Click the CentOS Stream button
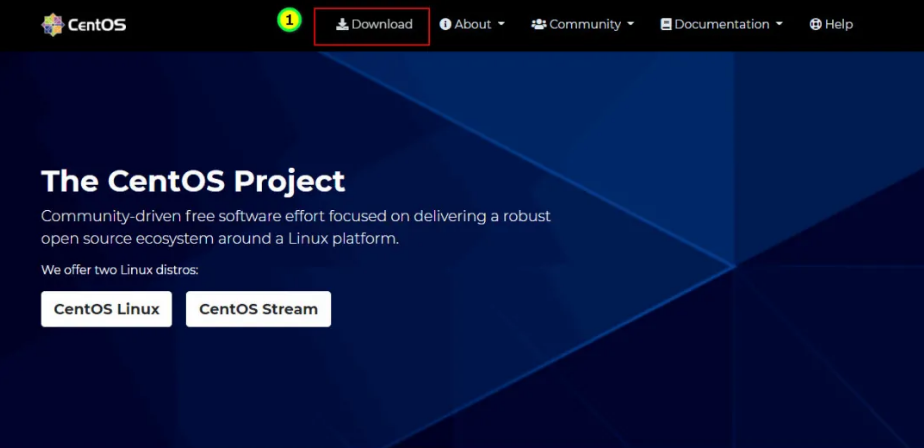The image size is (924, 448). (258, 309)
